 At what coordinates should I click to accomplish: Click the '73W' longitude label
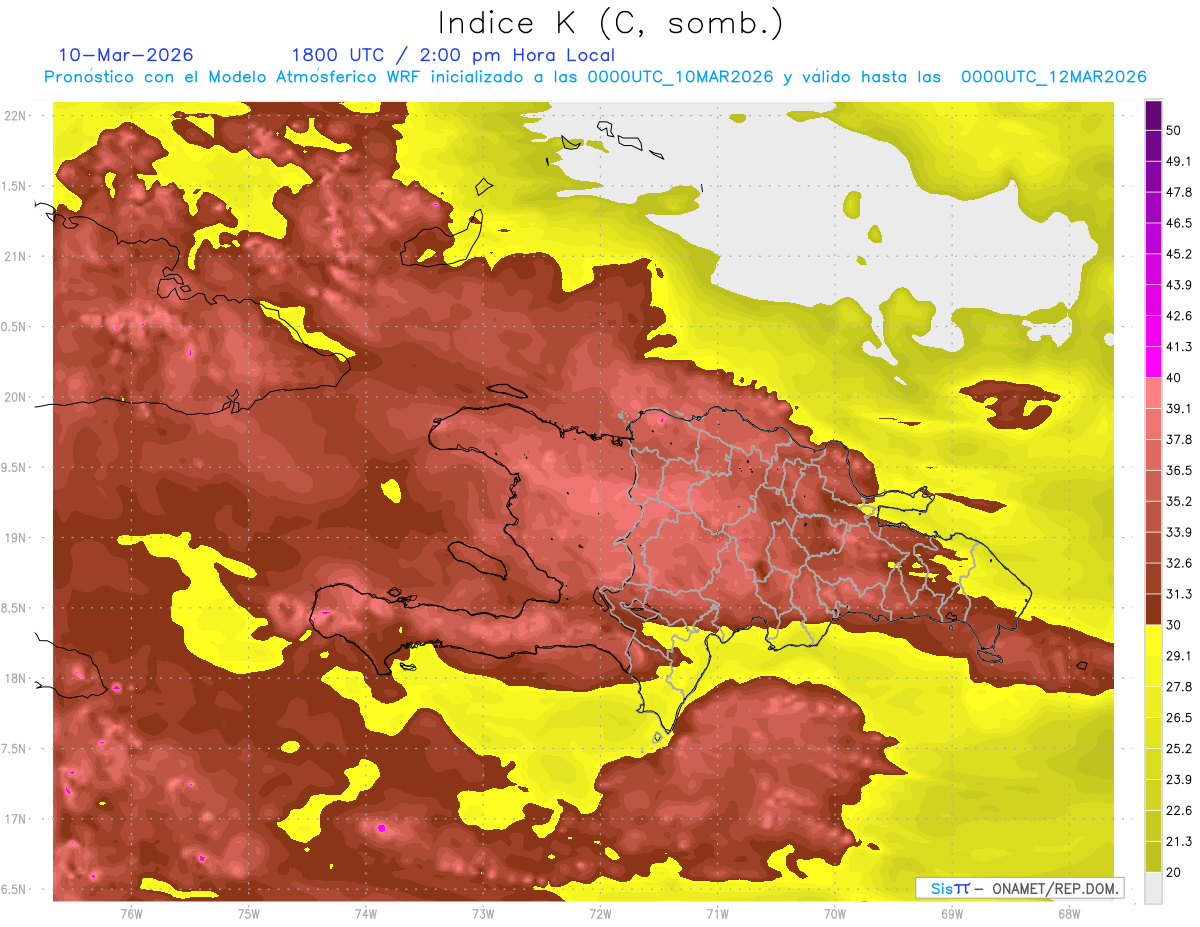point(483,913)
